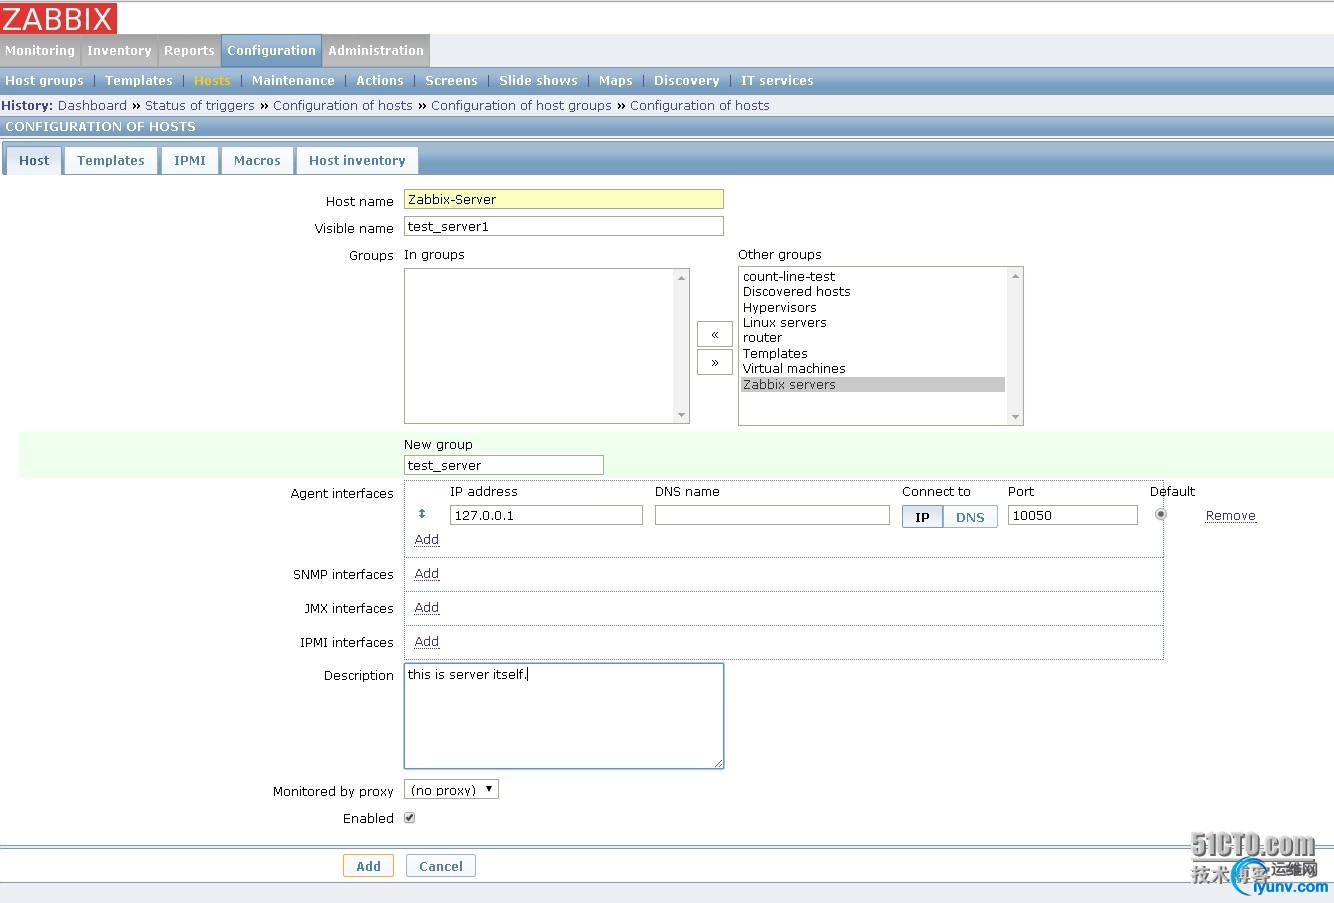Open Actions submenu item

[380, 81]
